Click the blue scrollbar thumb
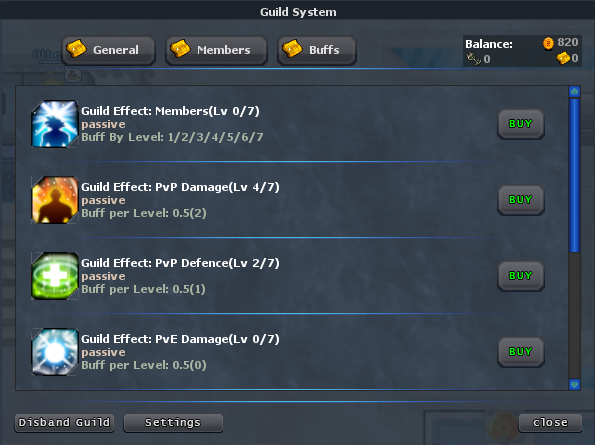This screenshot has height=445, width=595. (x=575, y=175)
